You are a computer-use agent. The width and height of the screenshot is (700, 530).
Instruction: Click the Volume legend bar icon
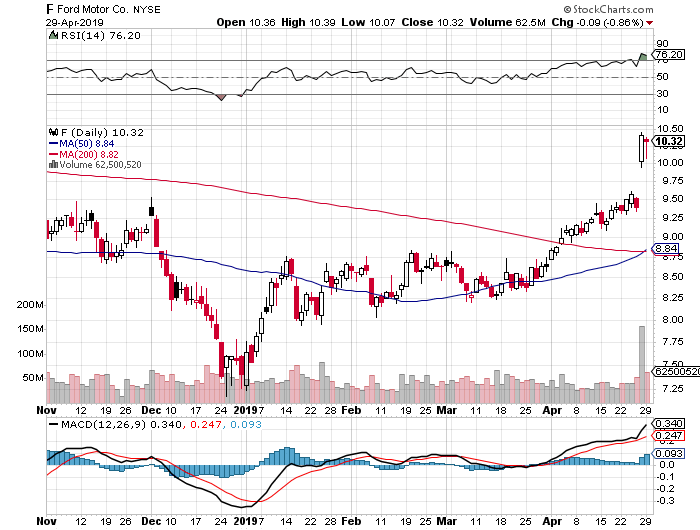point(53,165)
